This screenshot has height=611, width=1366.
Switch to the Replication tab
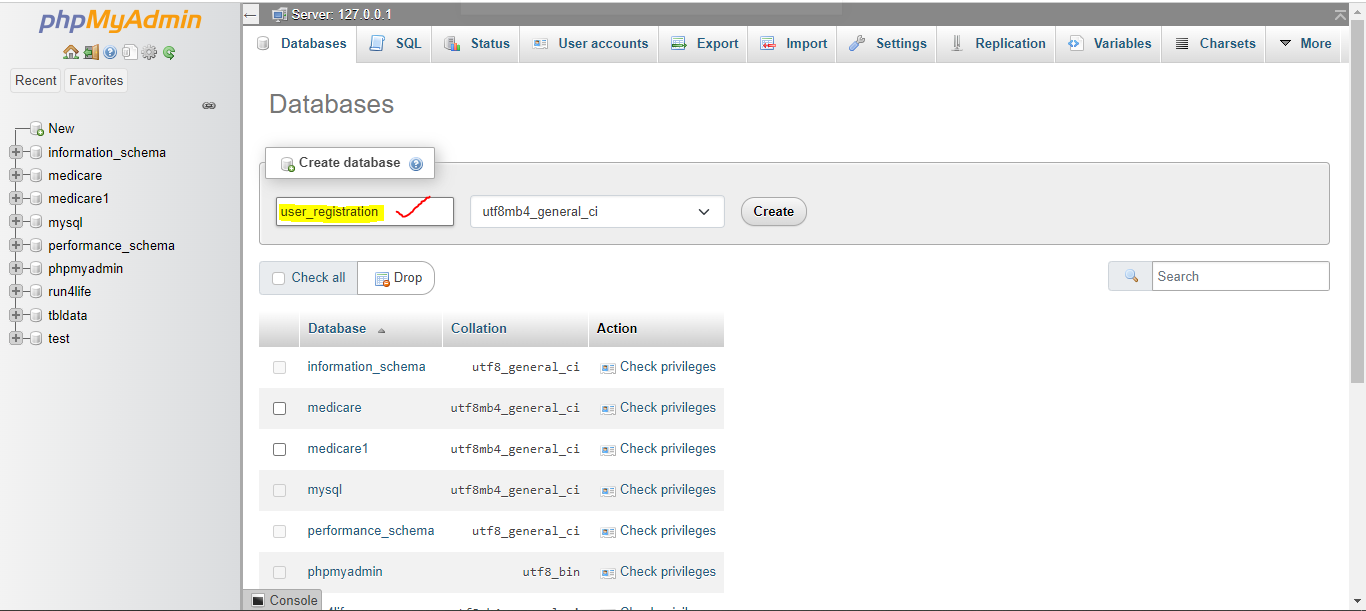pyautogui.click(x=996, y=43)
